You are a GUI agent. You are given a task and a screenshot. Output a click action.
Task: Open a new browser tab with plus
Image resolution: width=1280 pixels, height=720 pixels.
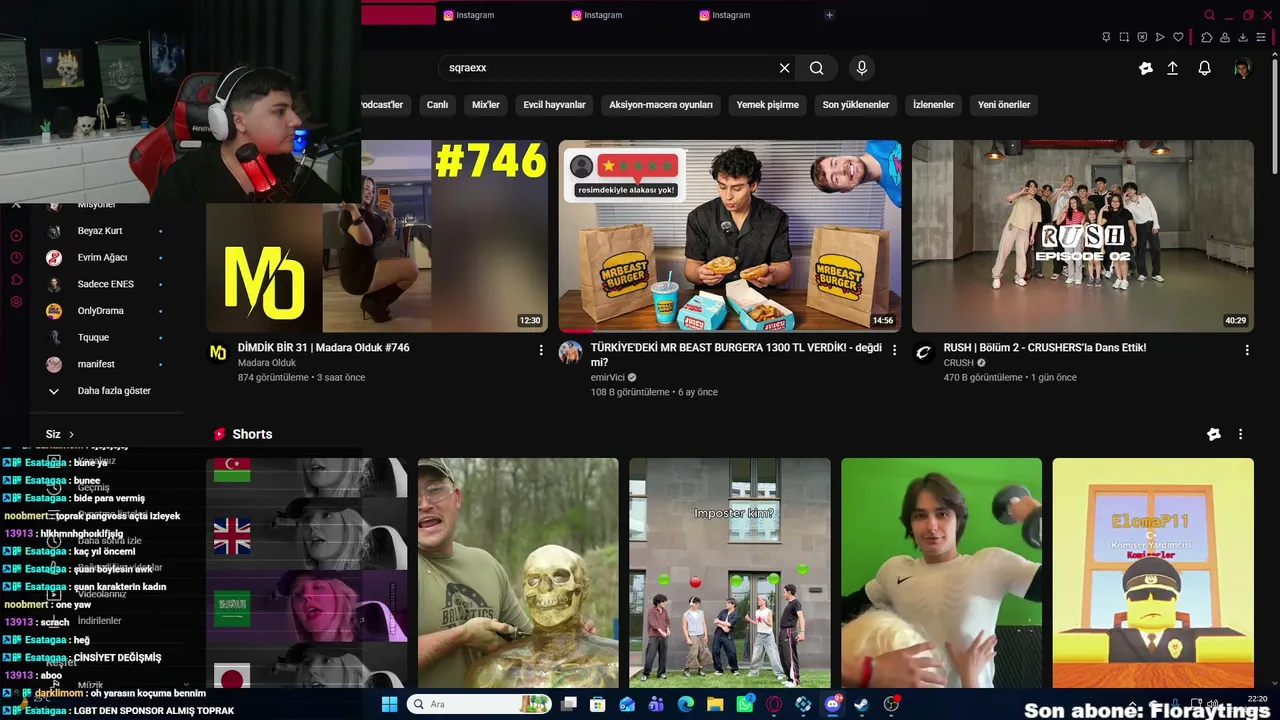[x=829, y=15]
